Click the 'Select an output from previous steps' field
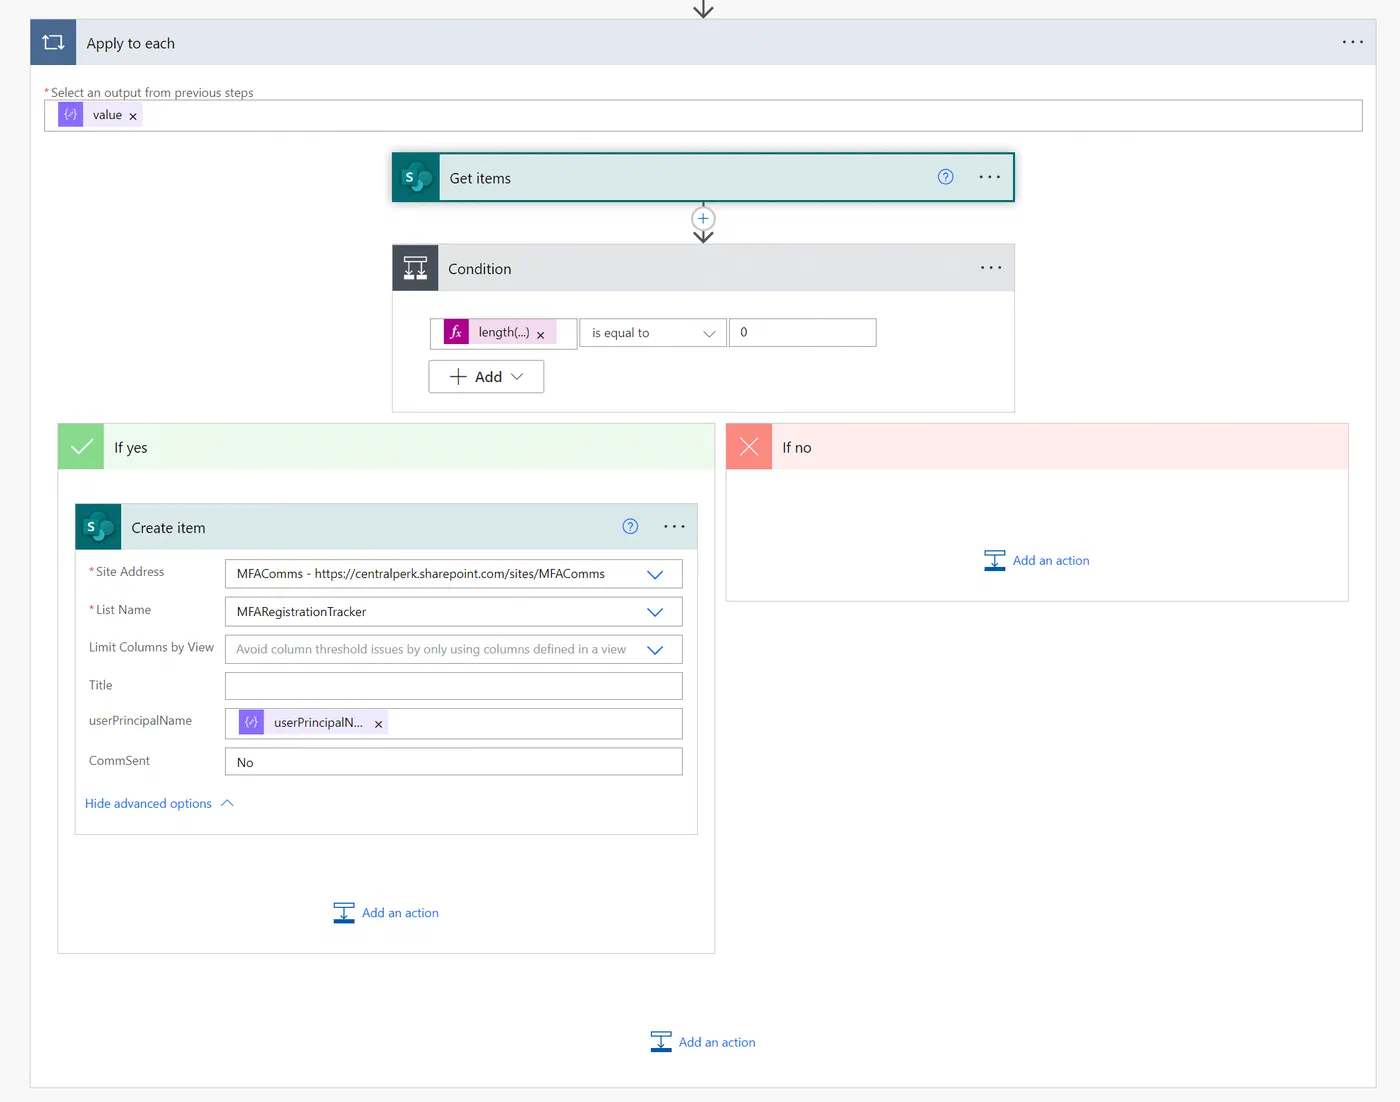 [x=703, y=116]
